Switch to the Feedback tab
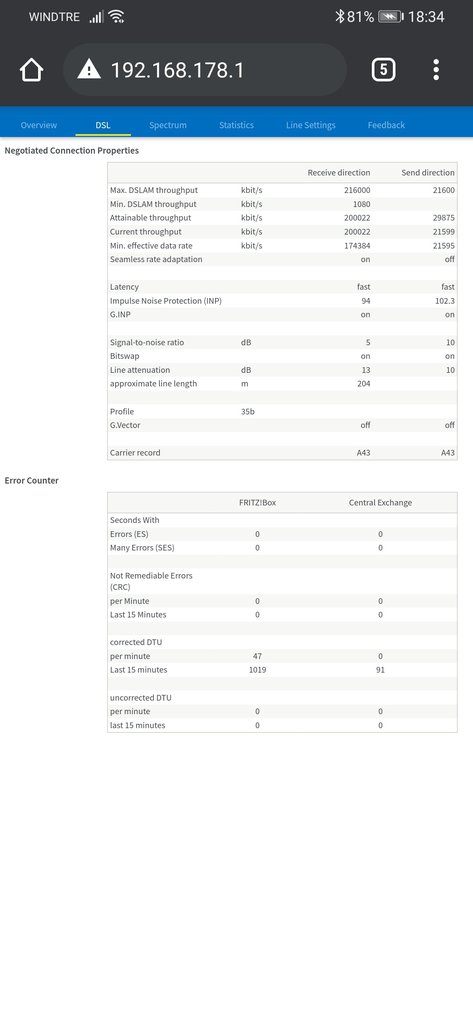Image resolution: width=473 pixels, height=1024 pixels. pyautogui.click(x=386, y=125)
